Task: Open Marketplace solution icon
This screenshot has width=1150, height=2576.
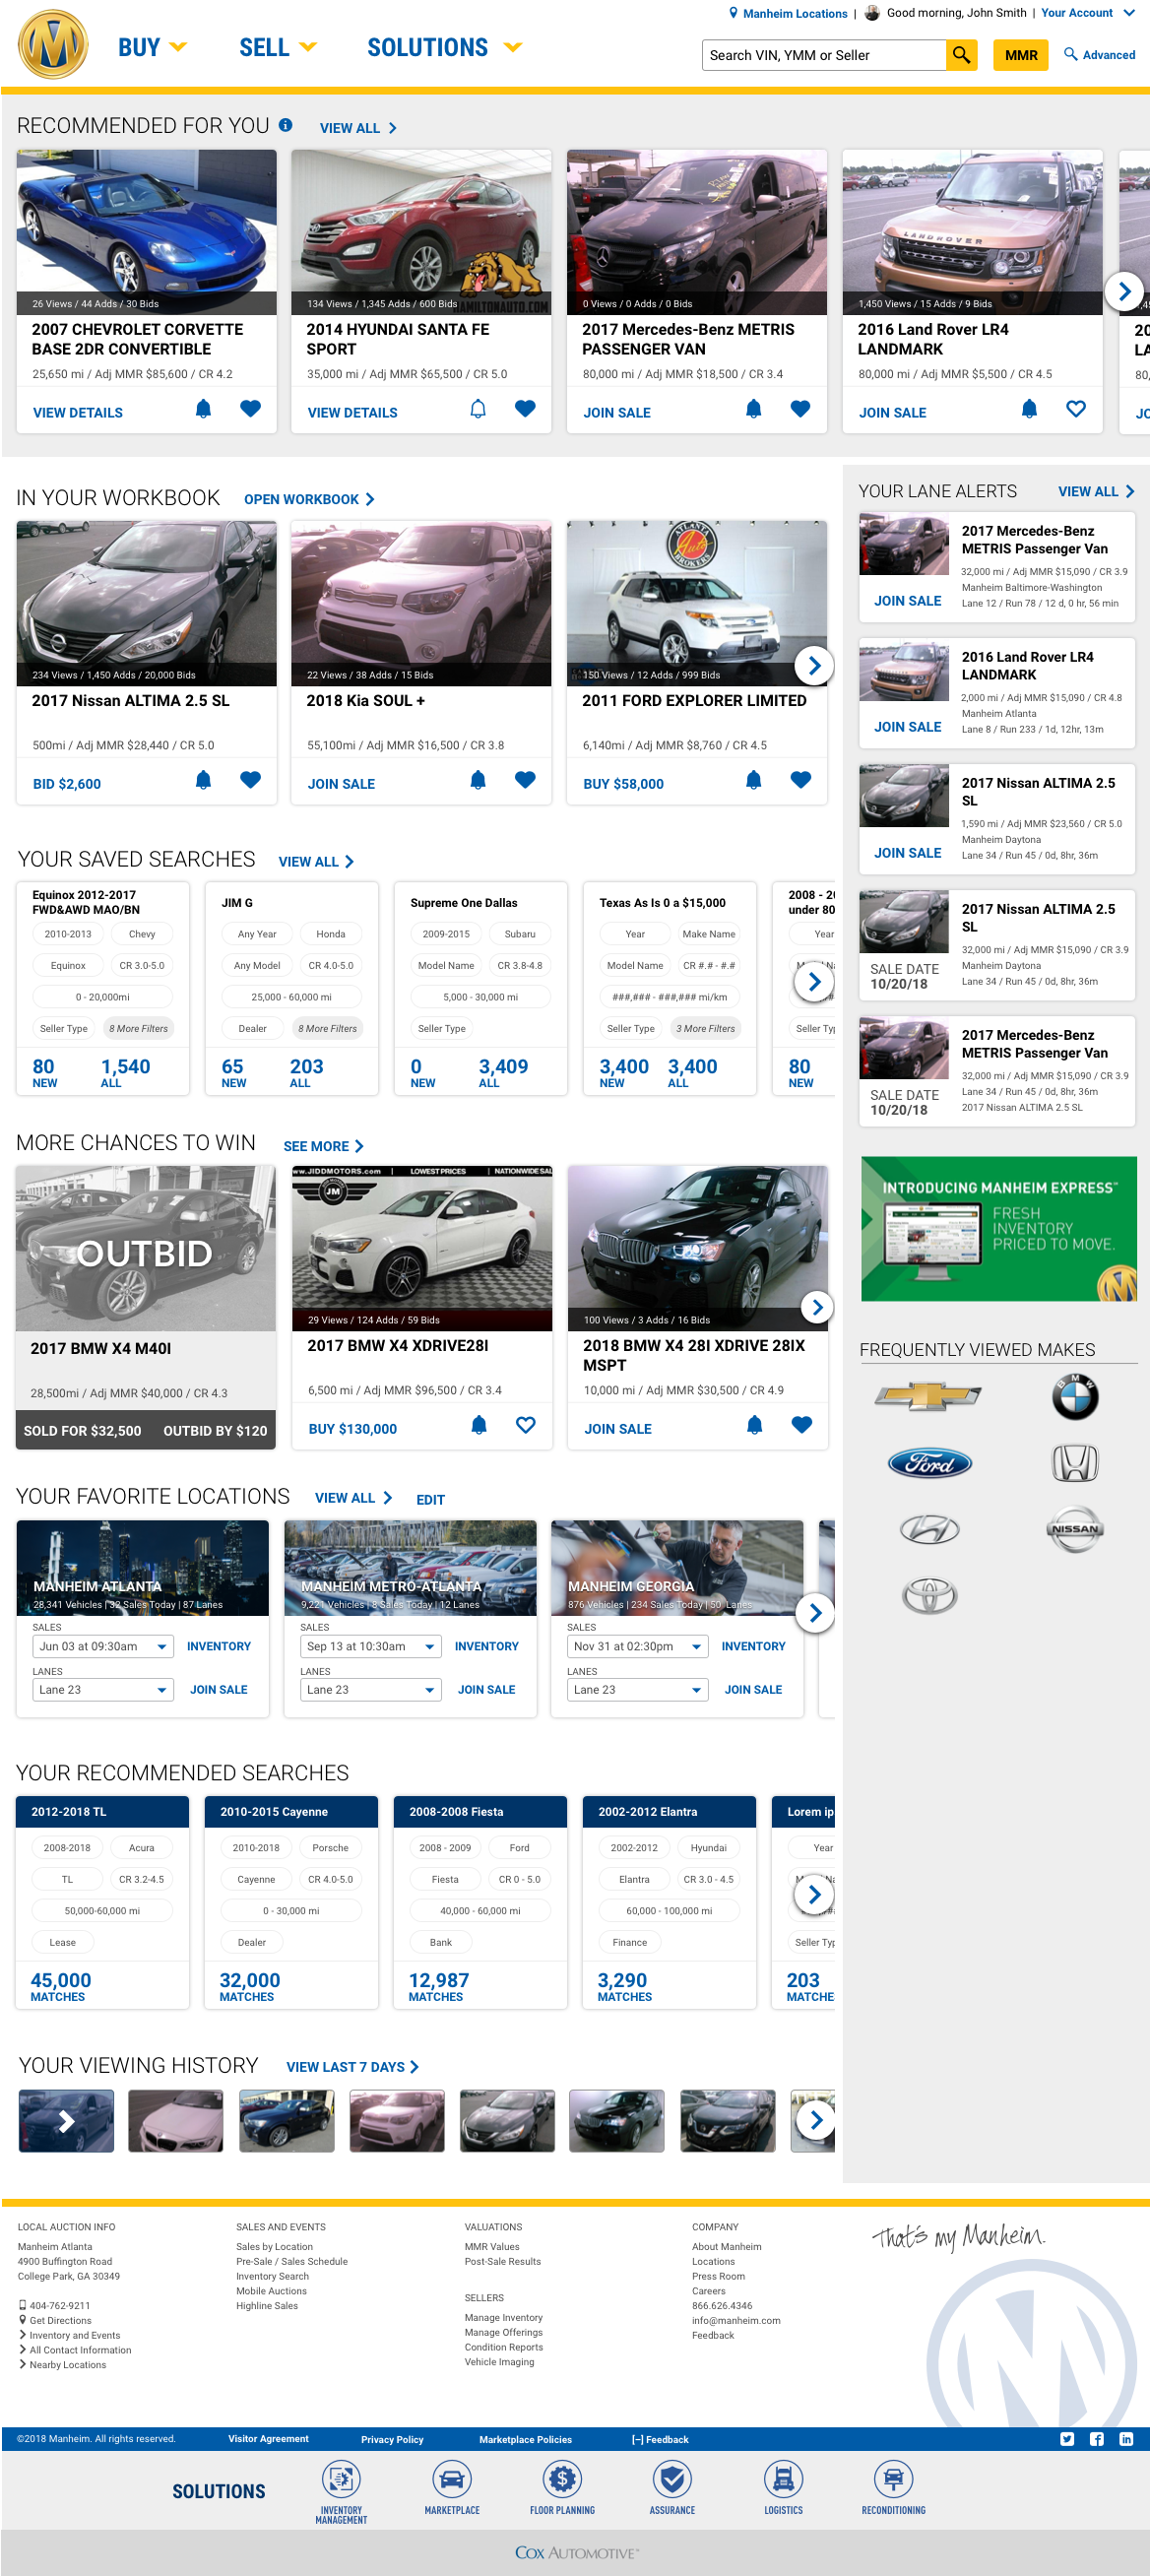Action: 452,2479
